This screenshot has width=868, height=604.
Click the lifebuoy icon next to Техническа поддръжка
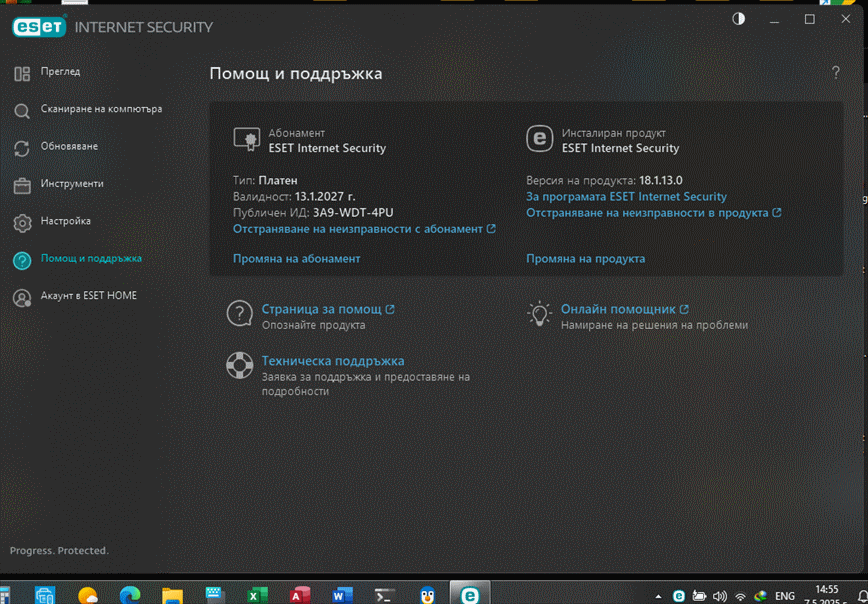pos(240,366)
